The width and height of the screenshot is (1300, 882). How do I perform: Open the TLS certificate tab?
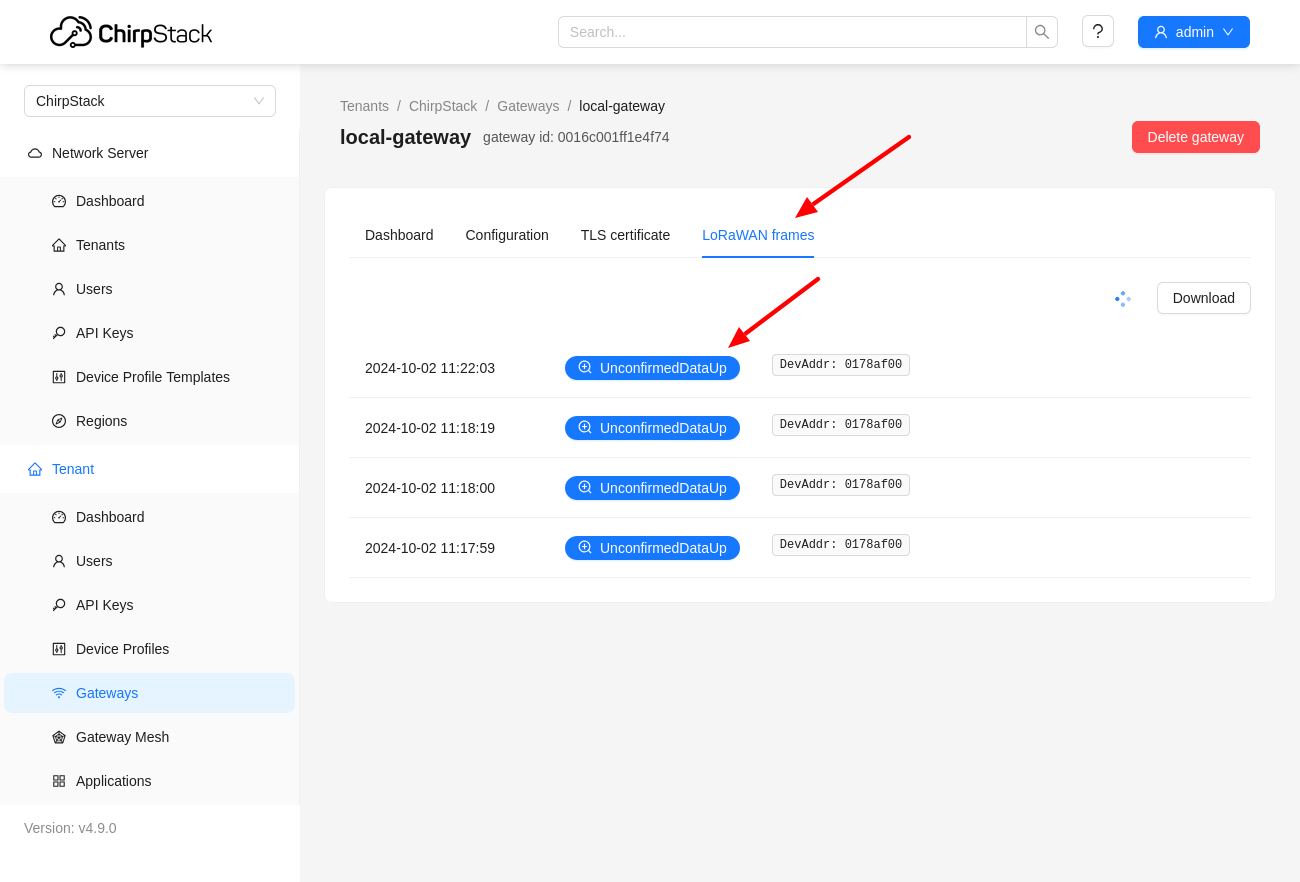(625, 235)
